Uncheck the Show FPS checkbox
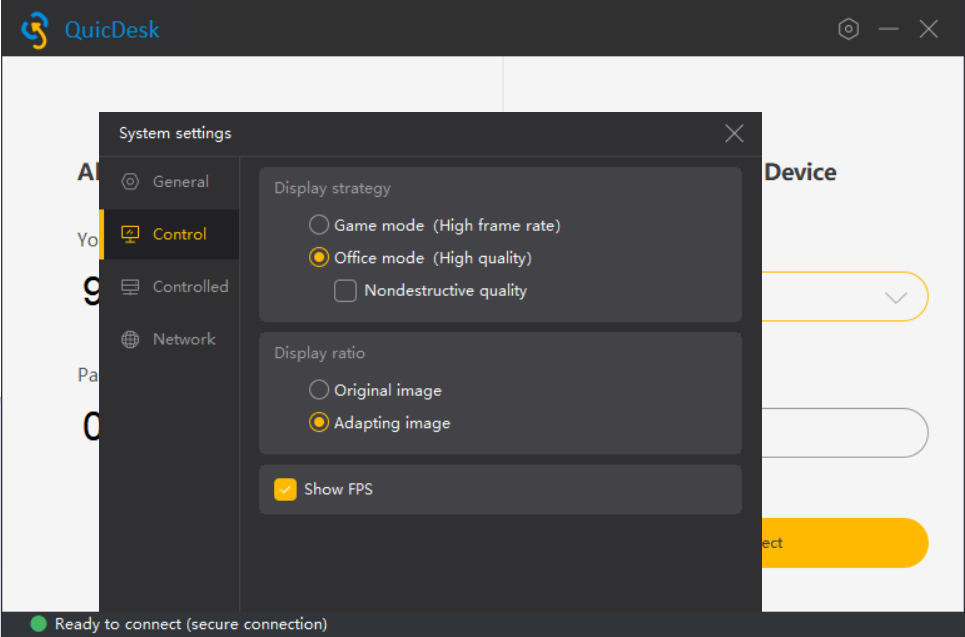The height and width of the screenshot is (637, 965). (285, 489)
